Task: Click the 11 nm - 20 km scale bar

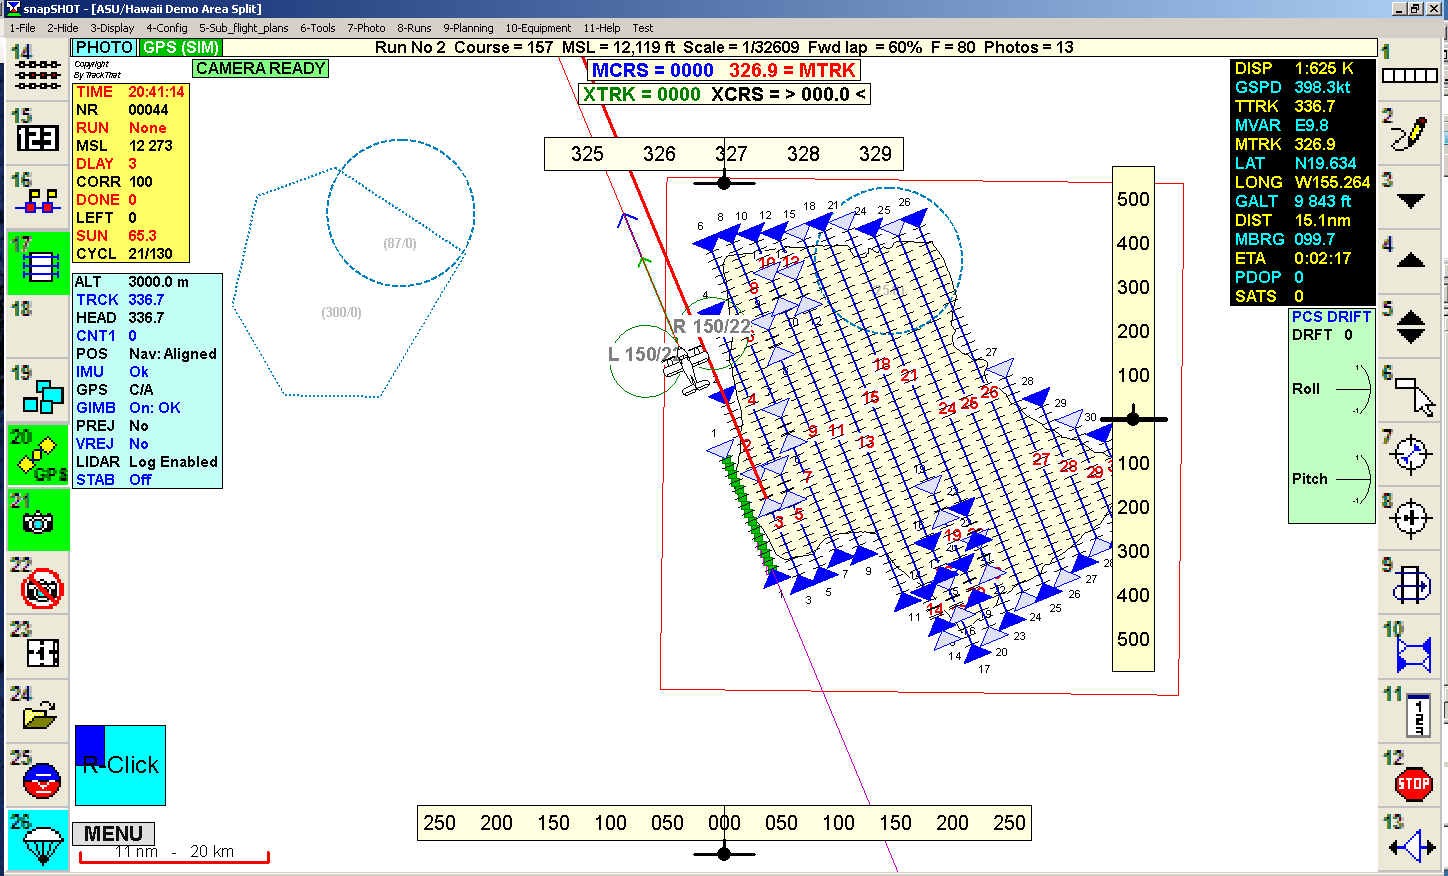Action: coord(174,854)
